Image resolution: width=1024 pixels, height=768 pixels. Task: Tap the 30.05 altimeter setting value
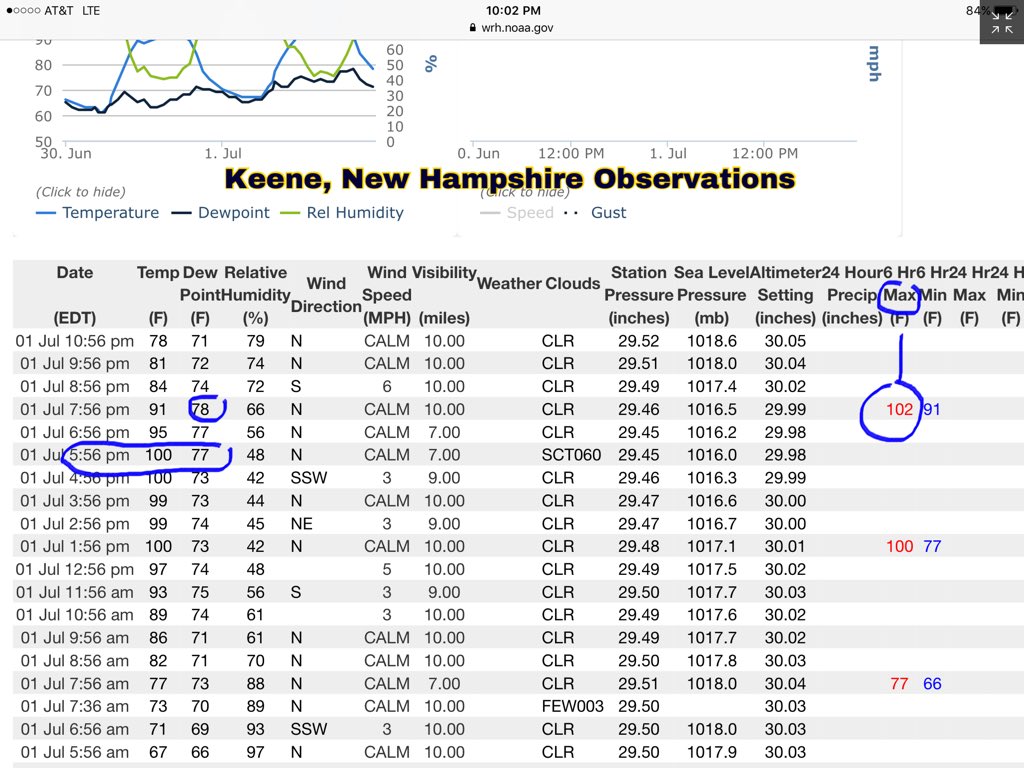[x=785, y=341]
